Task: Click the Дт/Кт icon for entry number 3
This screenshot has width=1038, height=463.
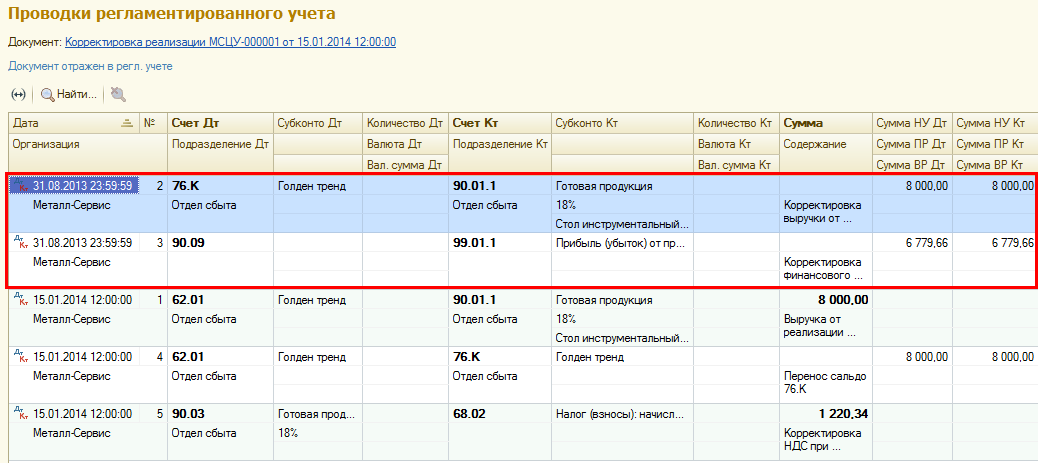Action: pyautogui.click(x=21, y=243)
